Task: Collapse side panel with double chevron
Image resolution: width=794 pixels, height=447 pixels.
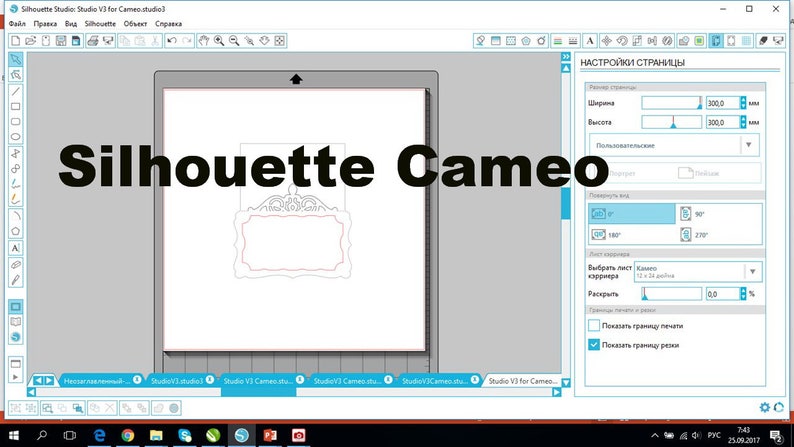Action: click(566, 57)
